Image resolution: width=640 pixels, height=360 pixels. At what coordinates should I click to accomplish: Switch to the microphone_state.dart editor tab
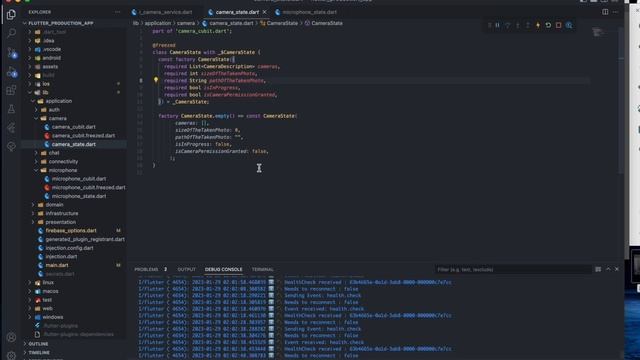[x=309, y=12]
